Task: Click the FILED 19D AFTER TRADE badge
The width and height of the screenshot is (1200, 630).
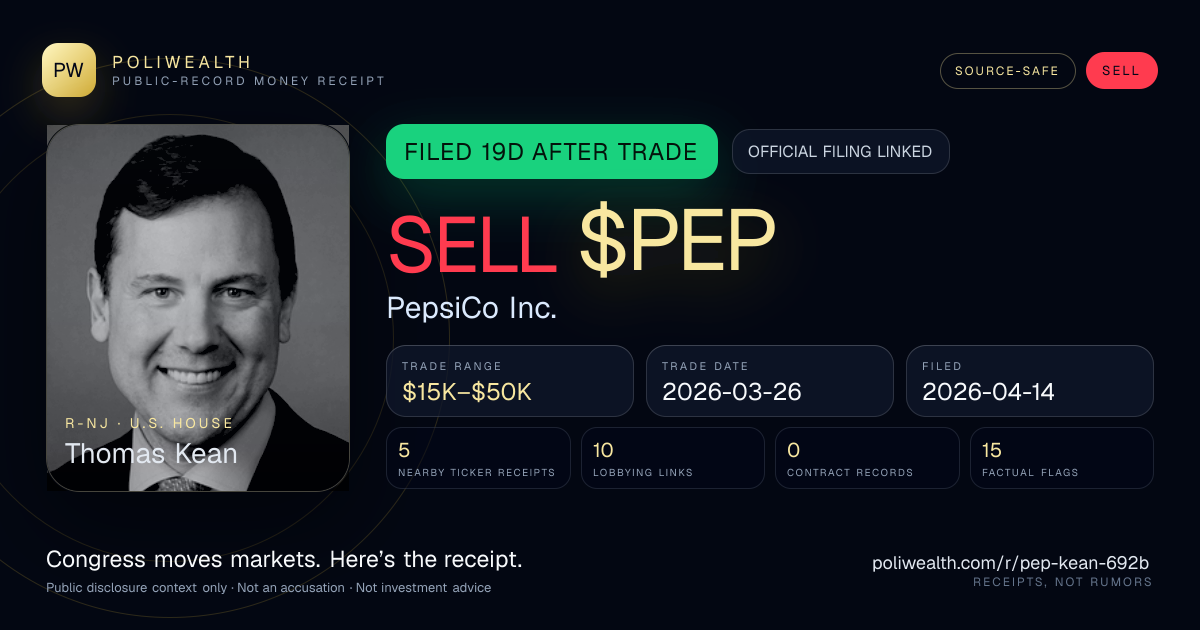Action: pyautogui.click(x=551, y=152)
